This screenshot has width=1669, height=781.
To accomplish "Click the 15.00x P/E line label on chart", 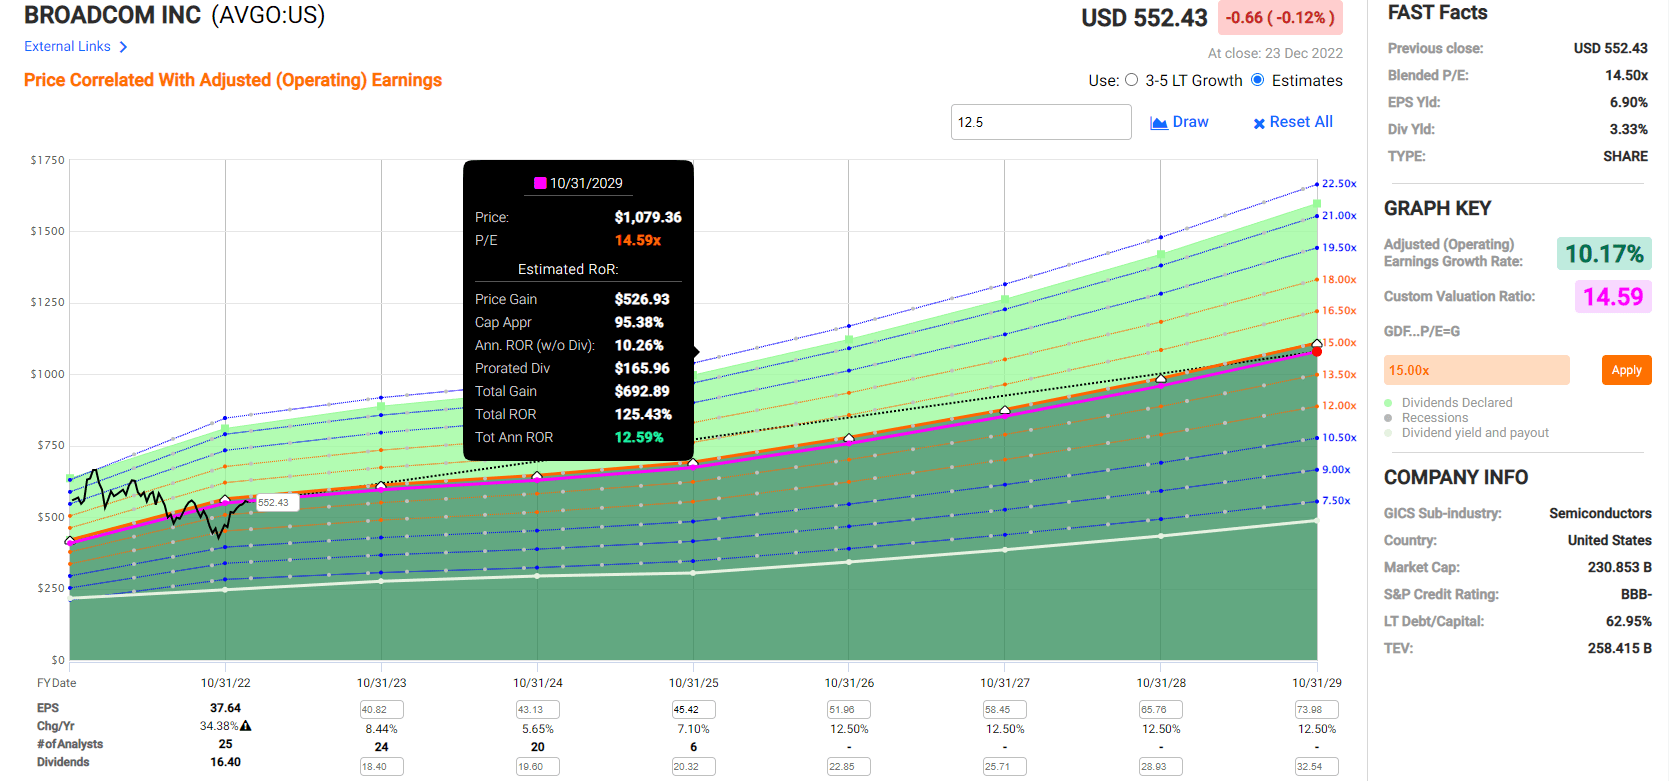I will (1339, 343).
